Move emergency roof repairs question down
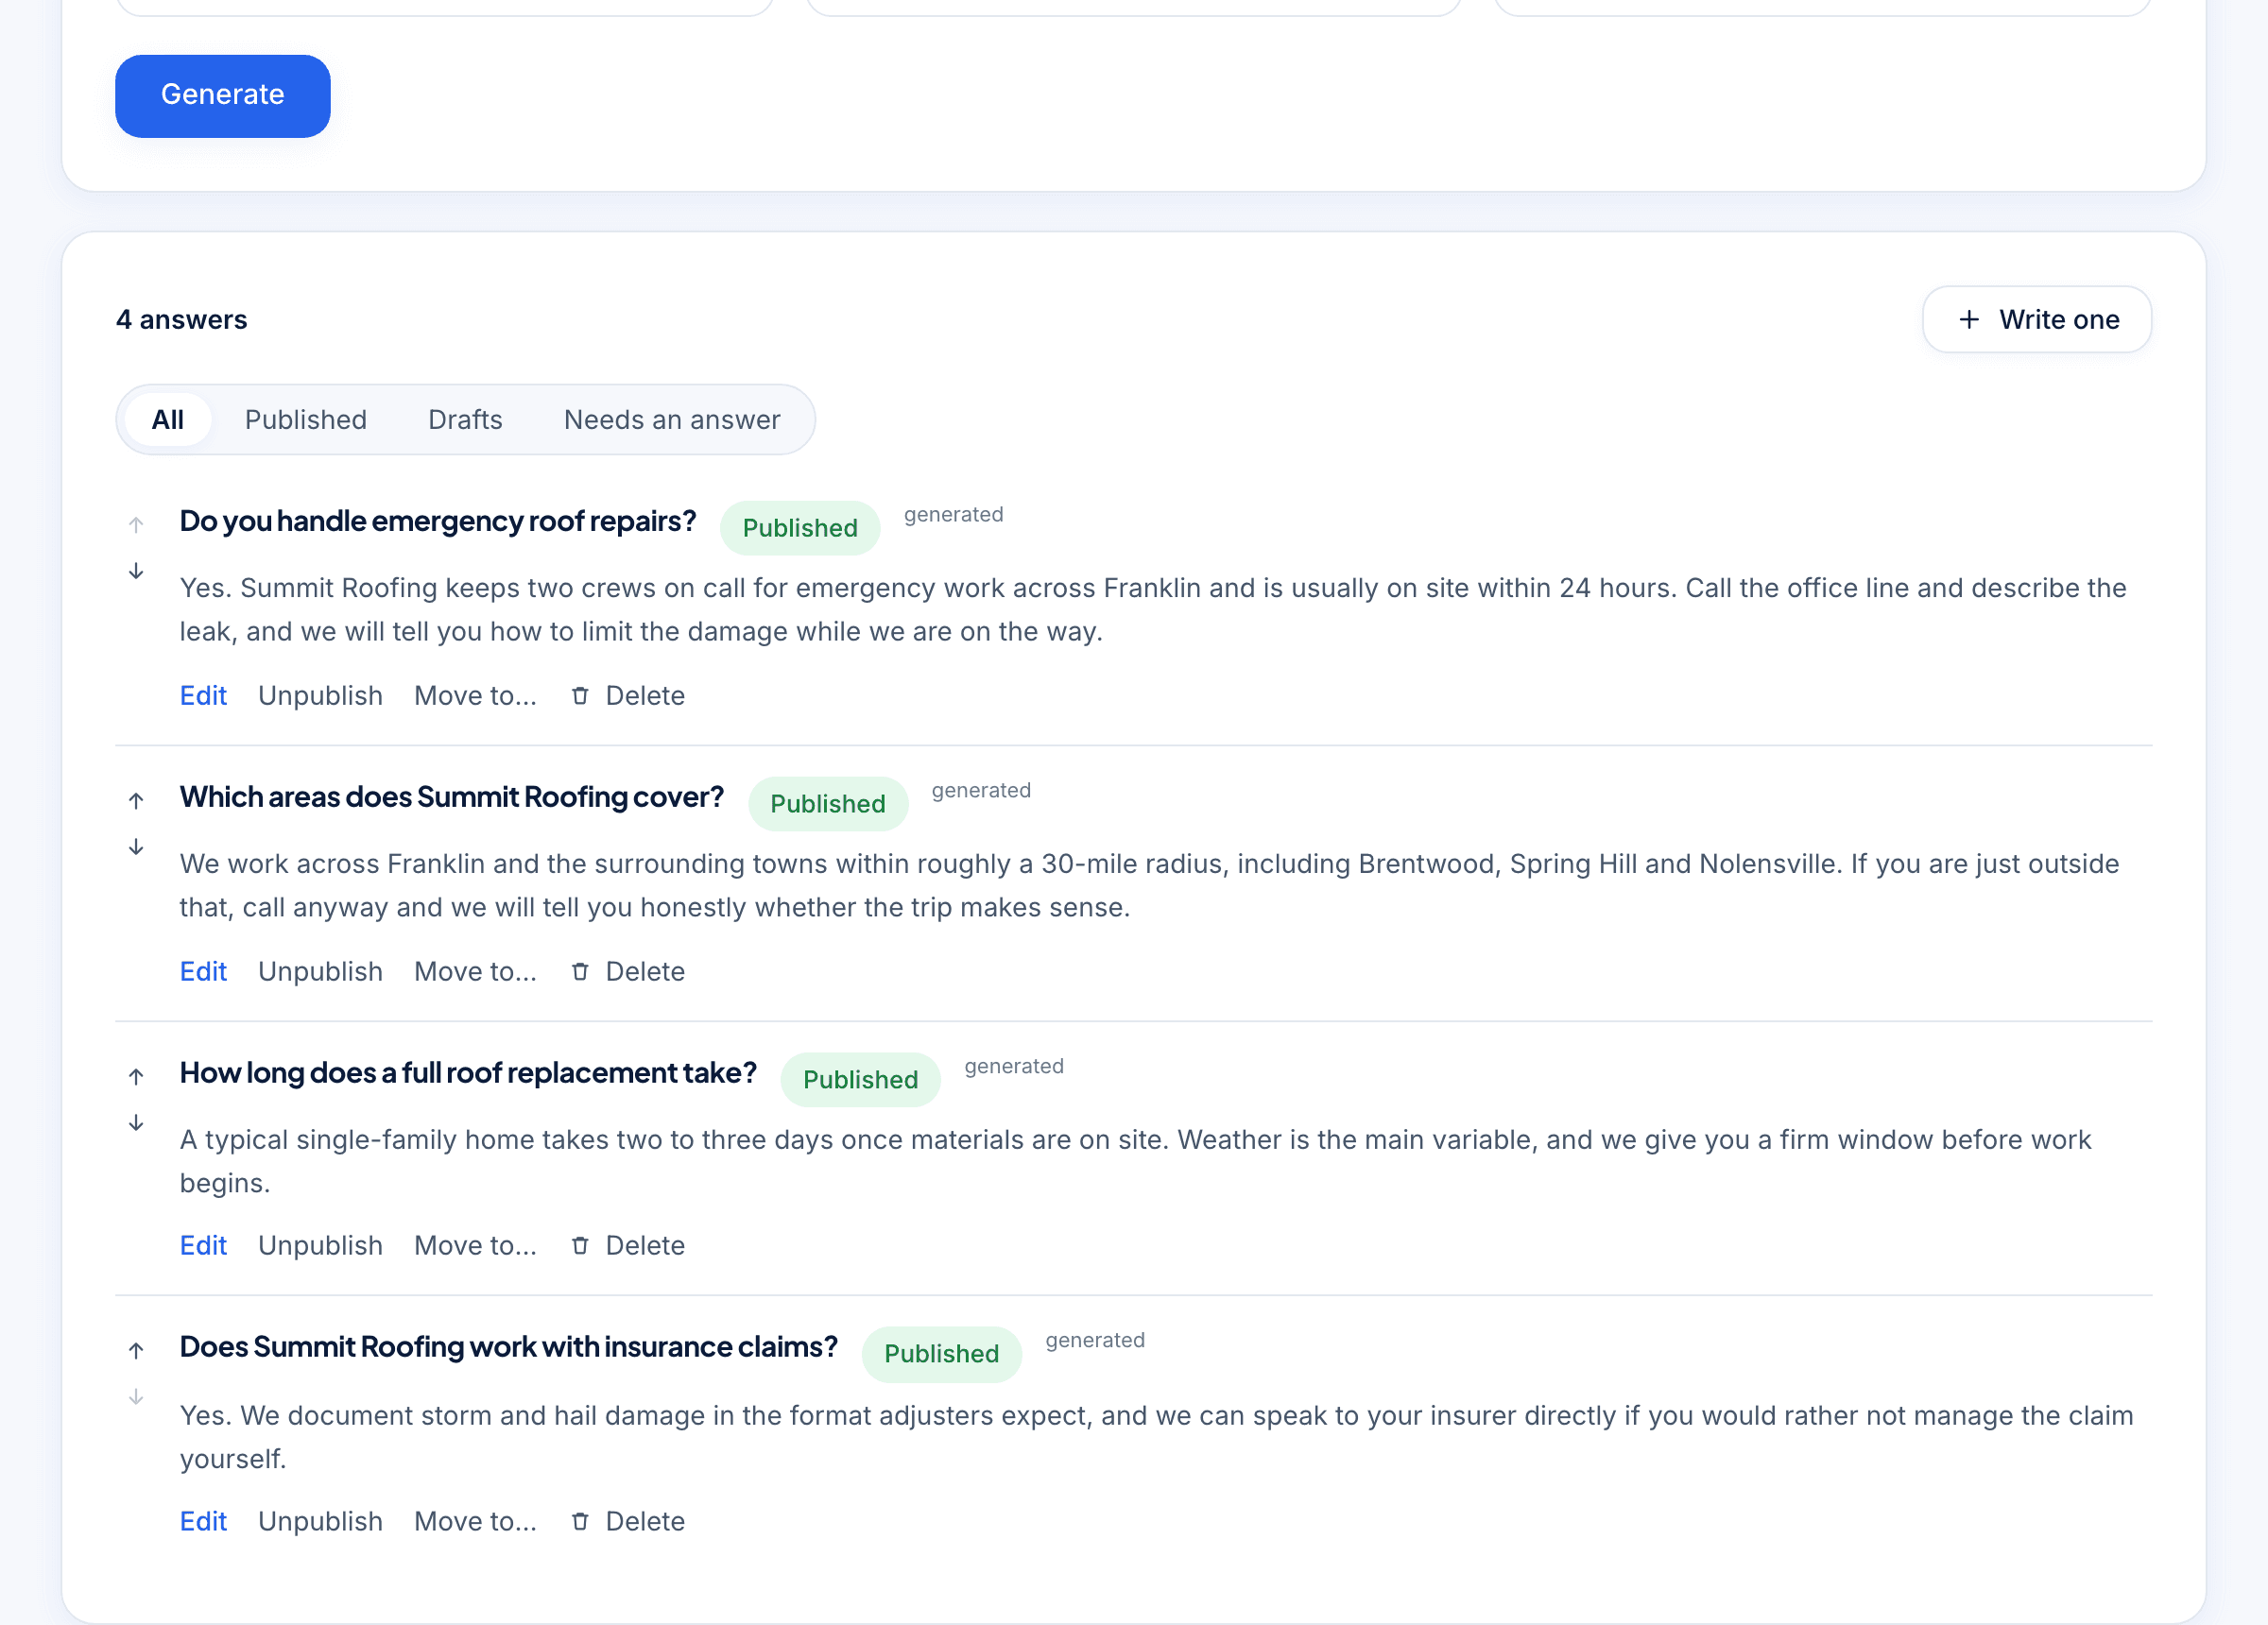 point(136,571)
